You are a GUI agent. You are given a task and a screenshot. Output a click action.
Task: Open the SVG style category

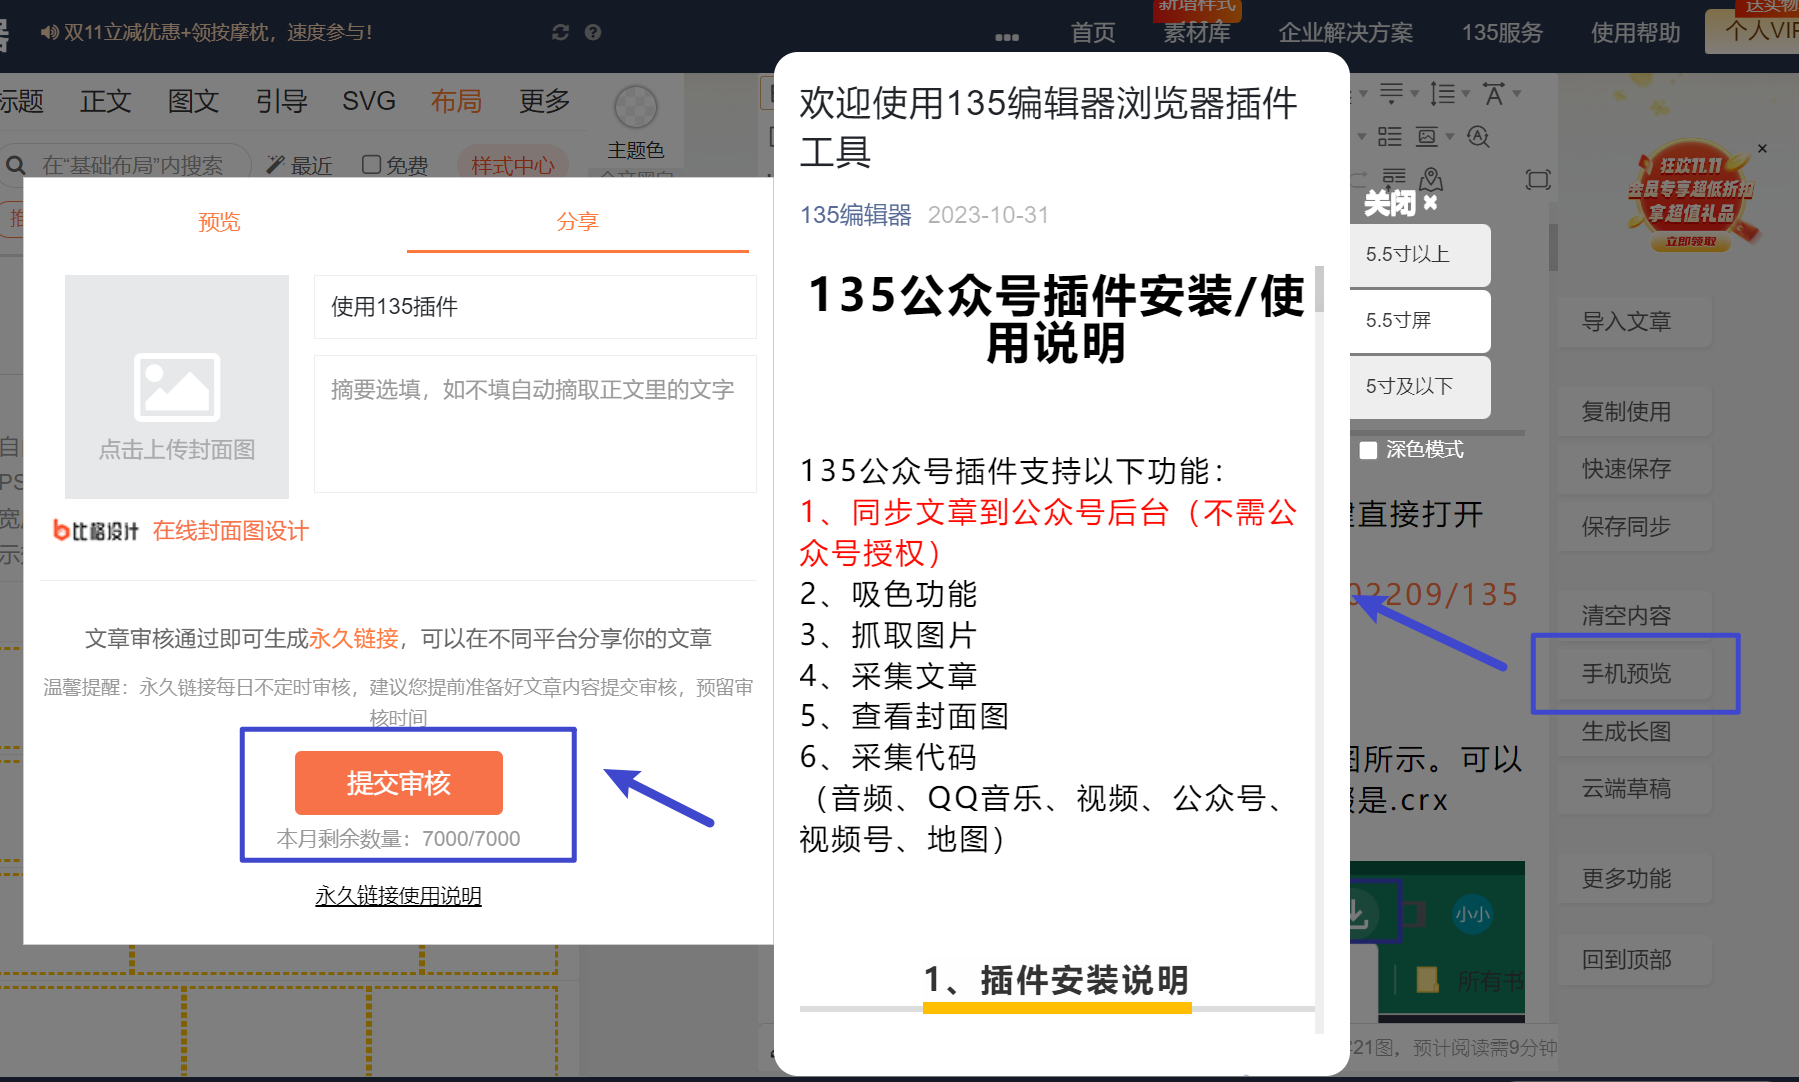(369, 101)
